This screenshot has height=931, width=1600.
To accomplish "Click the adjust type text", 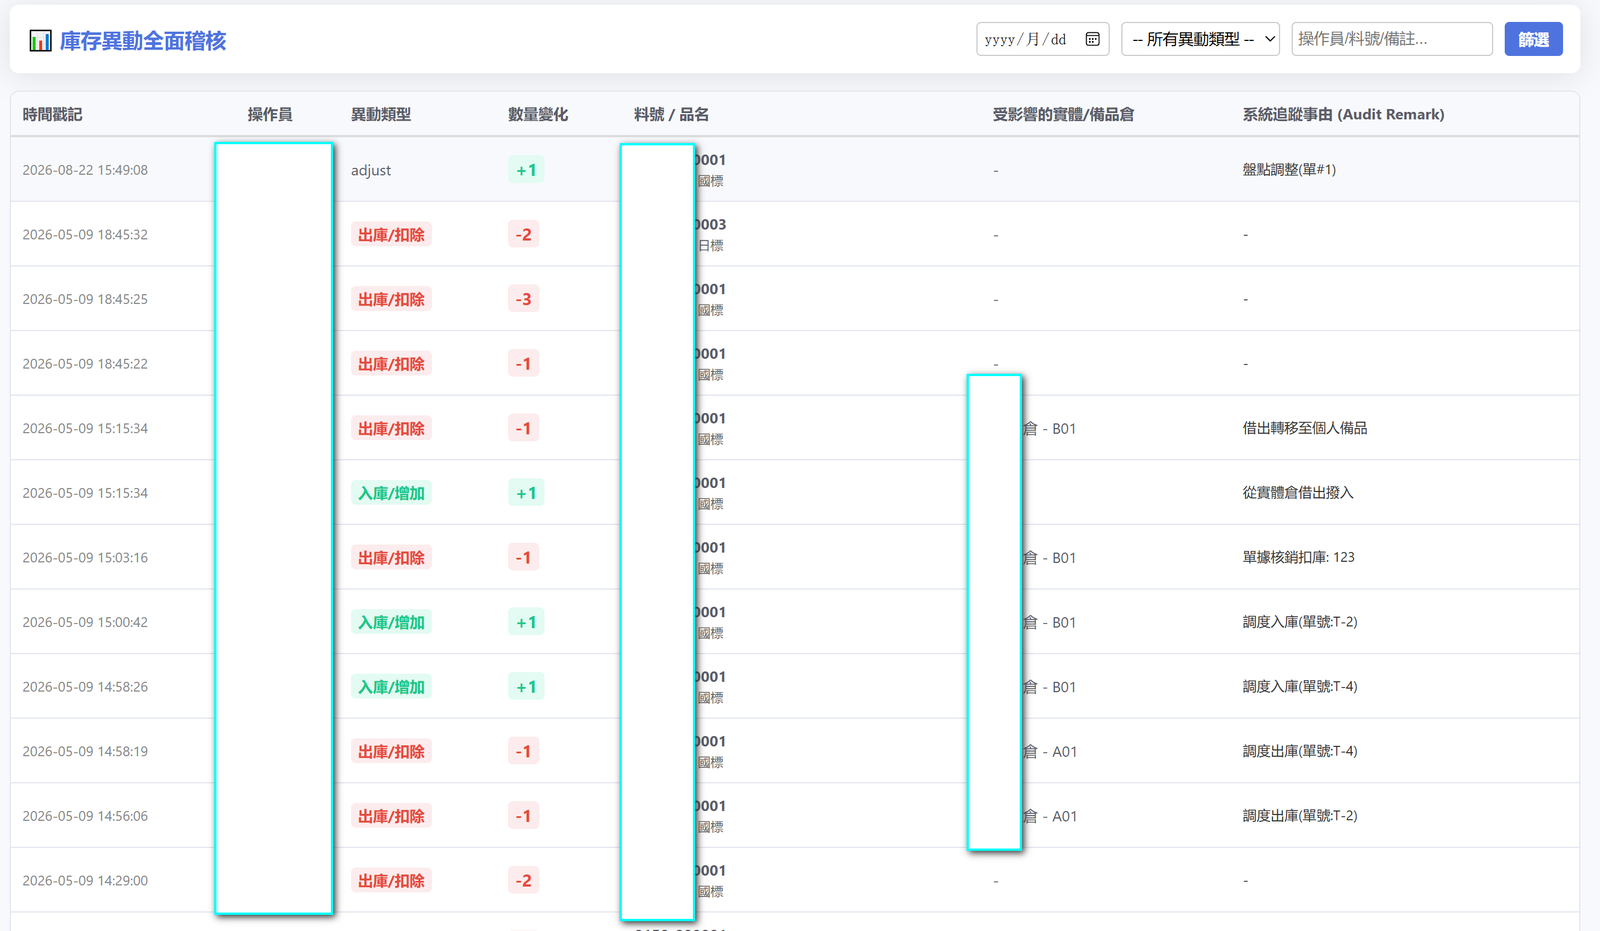I will coord(371,170).
